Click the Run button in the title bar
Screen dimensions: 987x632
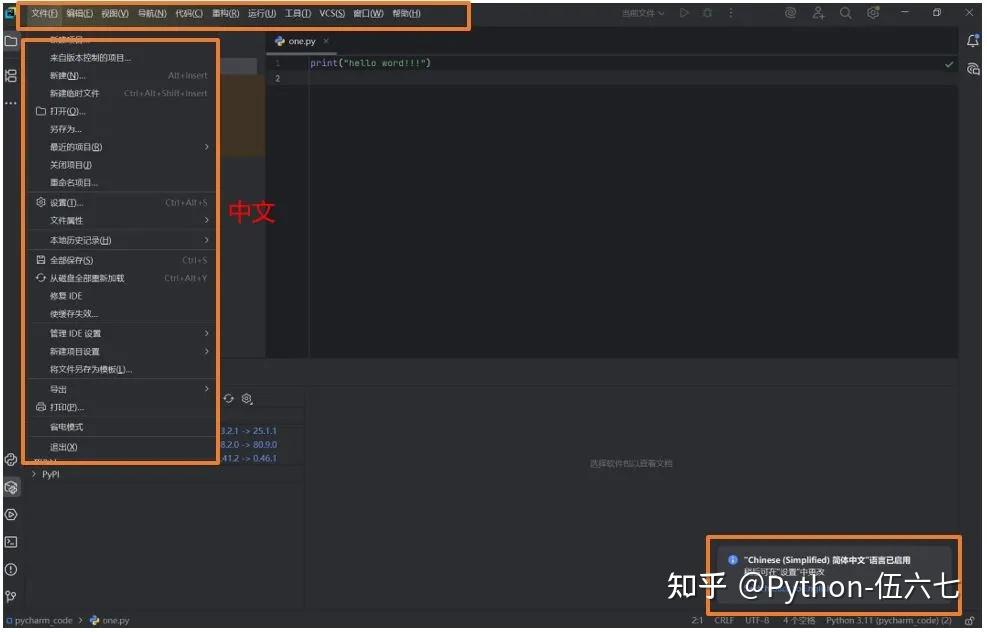[x=684, y=12]
